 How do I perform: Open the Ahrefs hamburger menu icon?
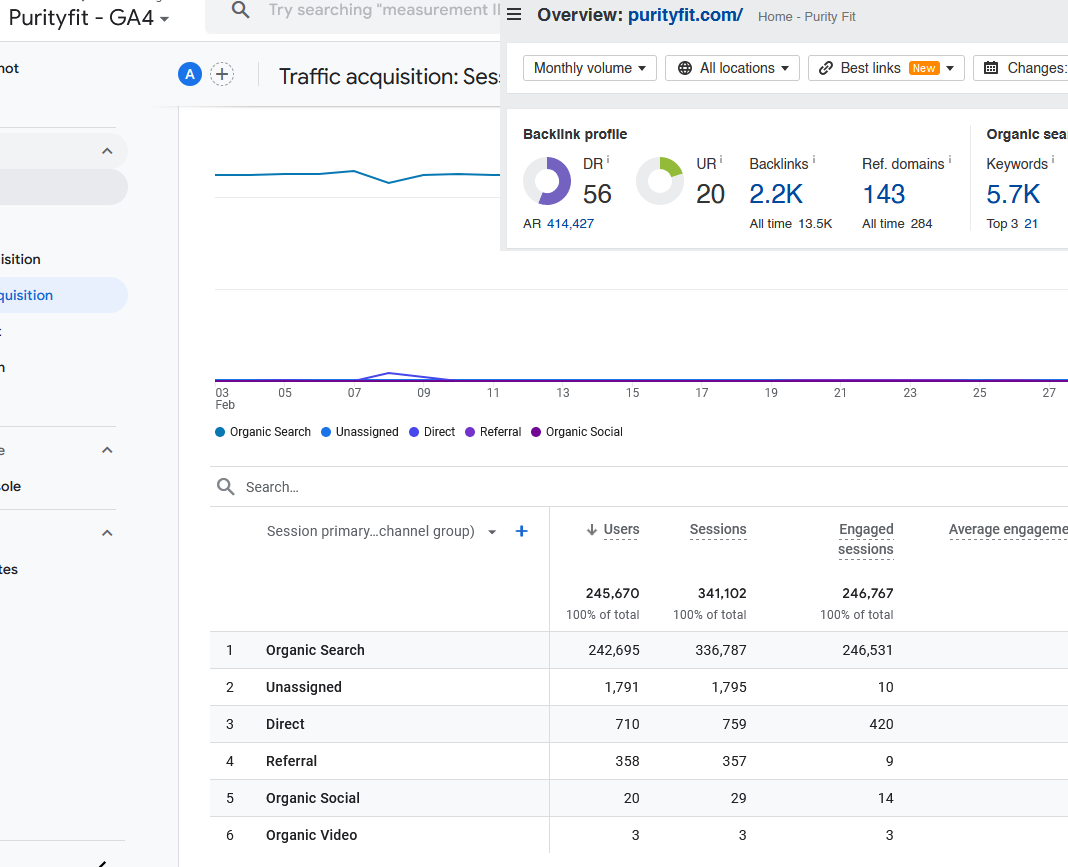514,14
